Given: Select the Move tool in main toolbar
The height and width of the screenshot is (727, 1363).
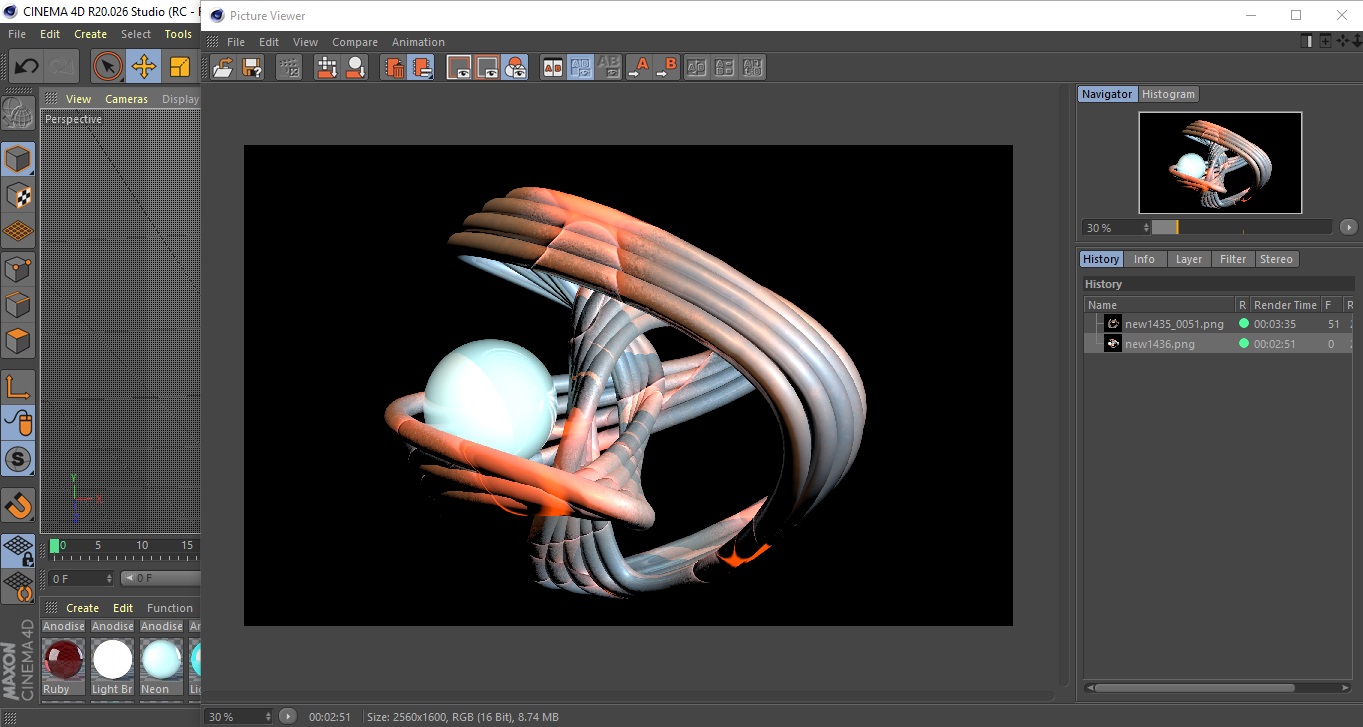Looking at the screenshot, I should (144, 67).
